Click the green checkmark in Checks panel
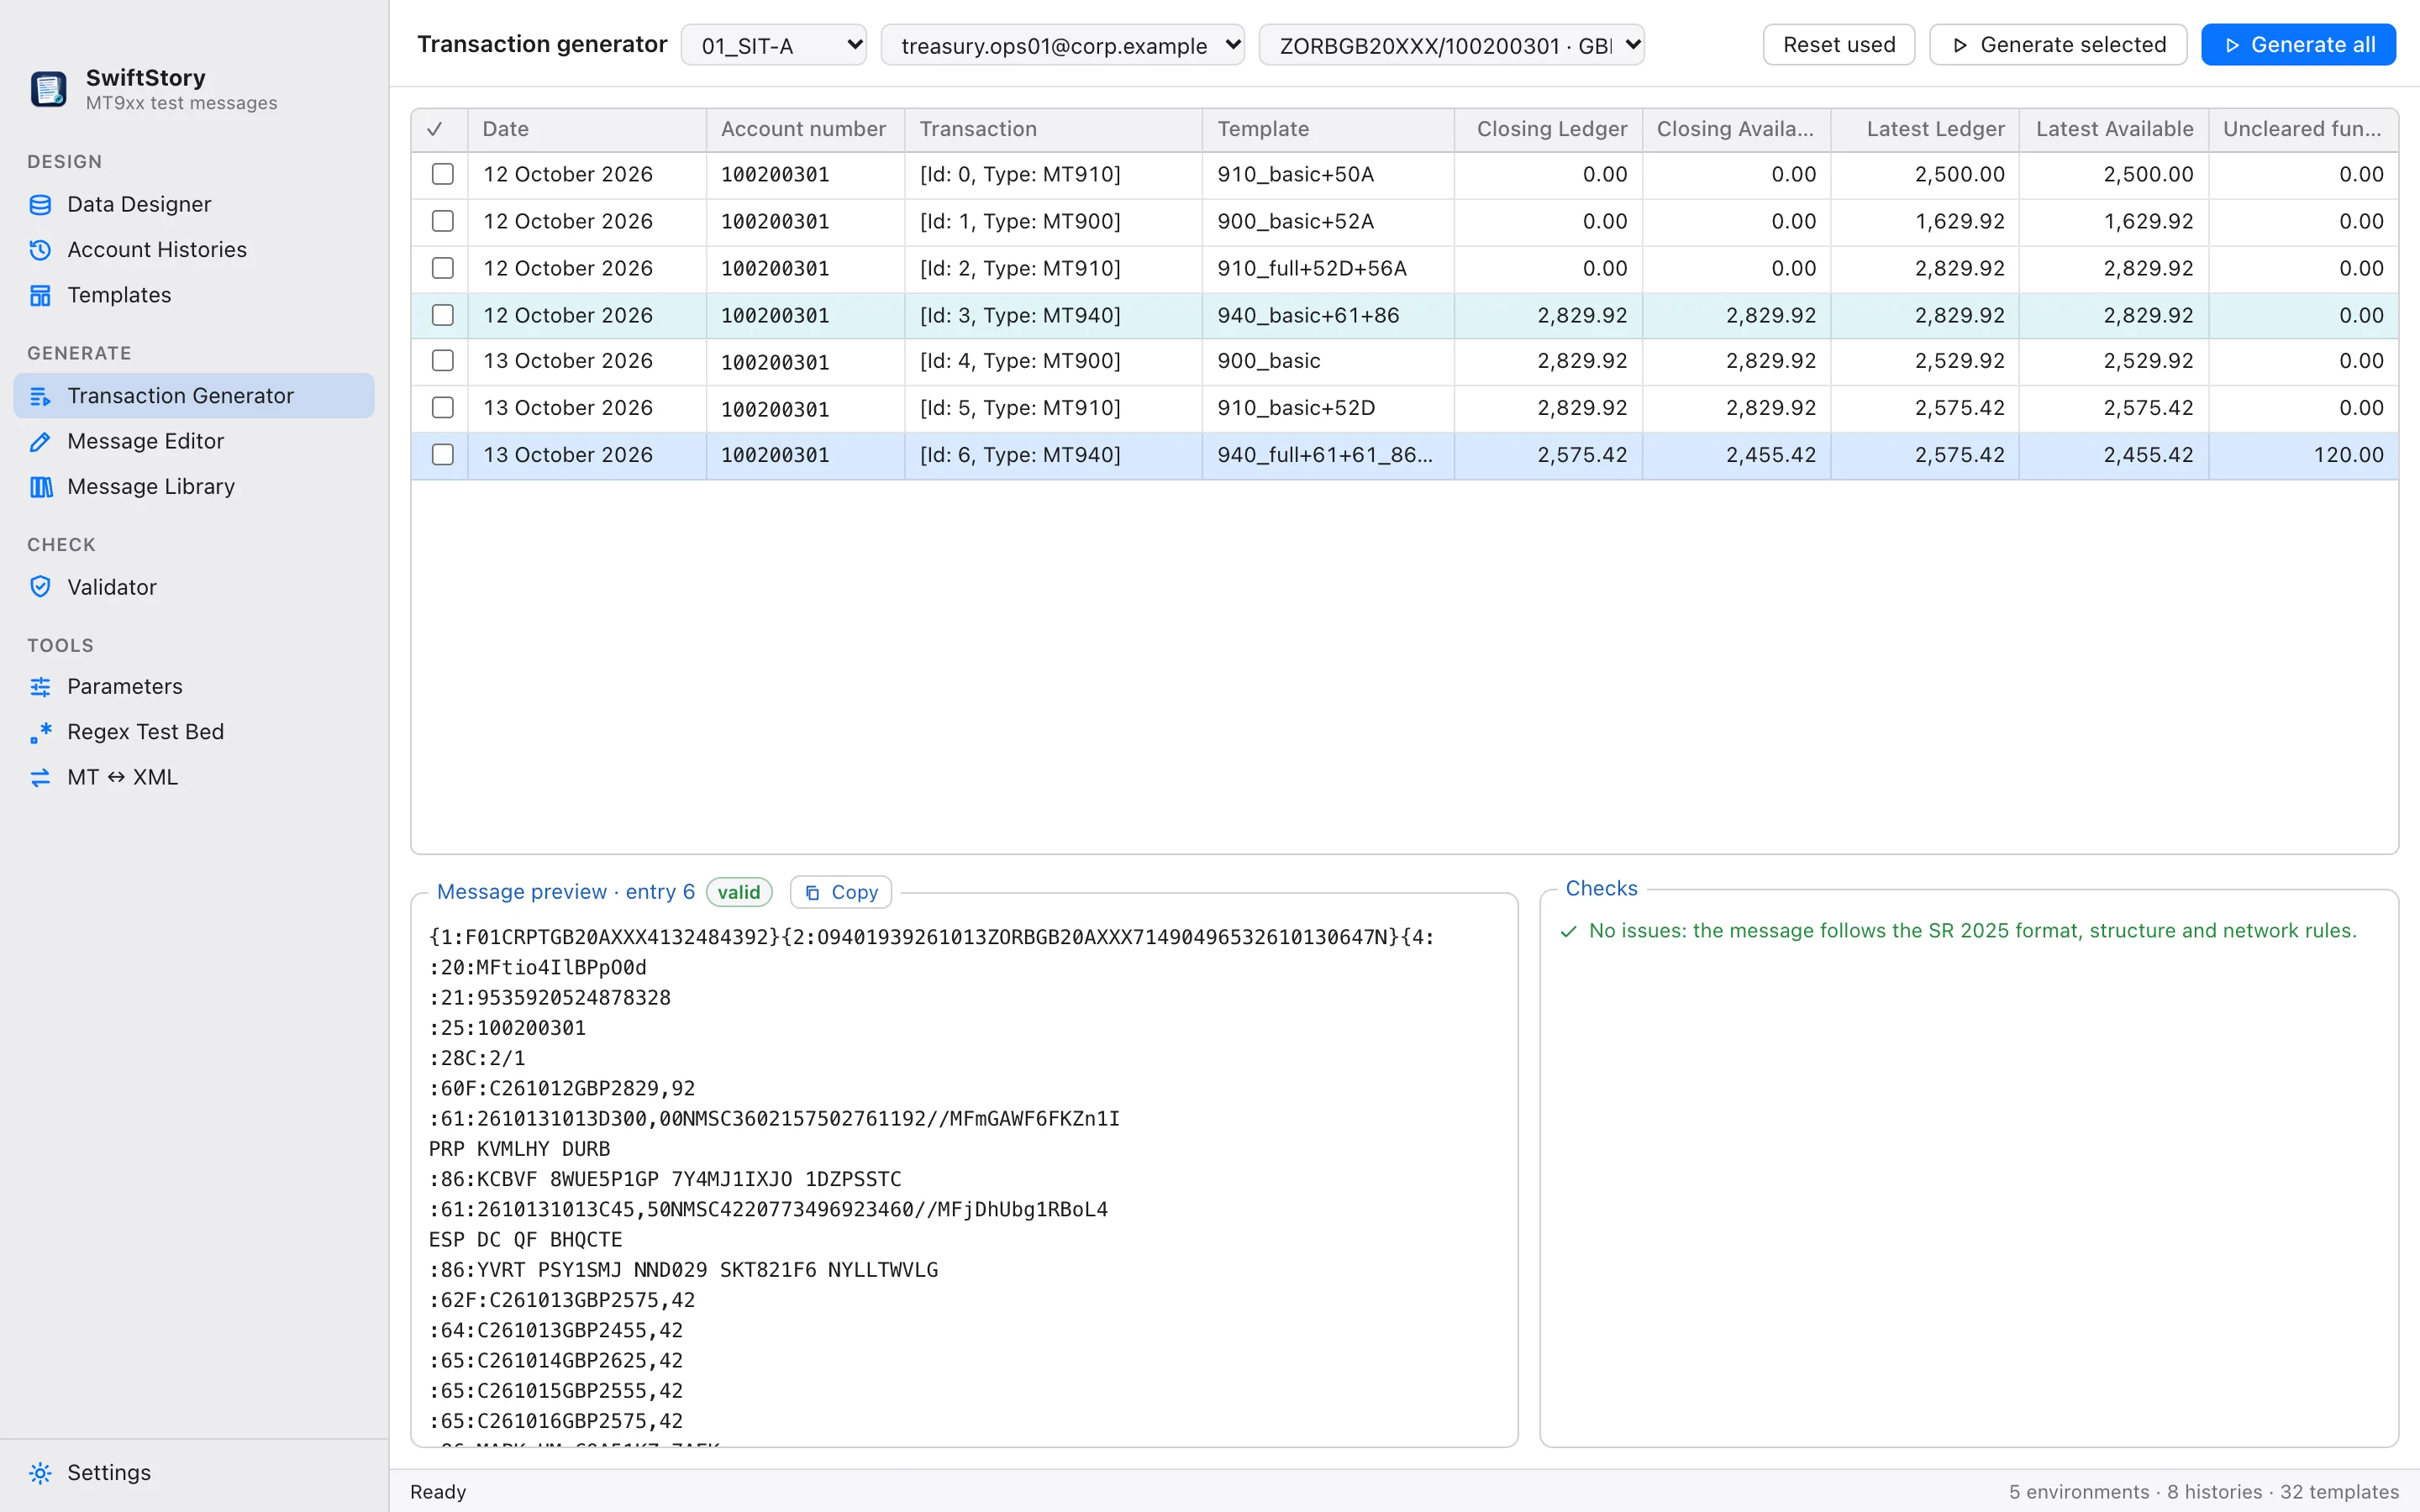 [x=1568, y=931]
